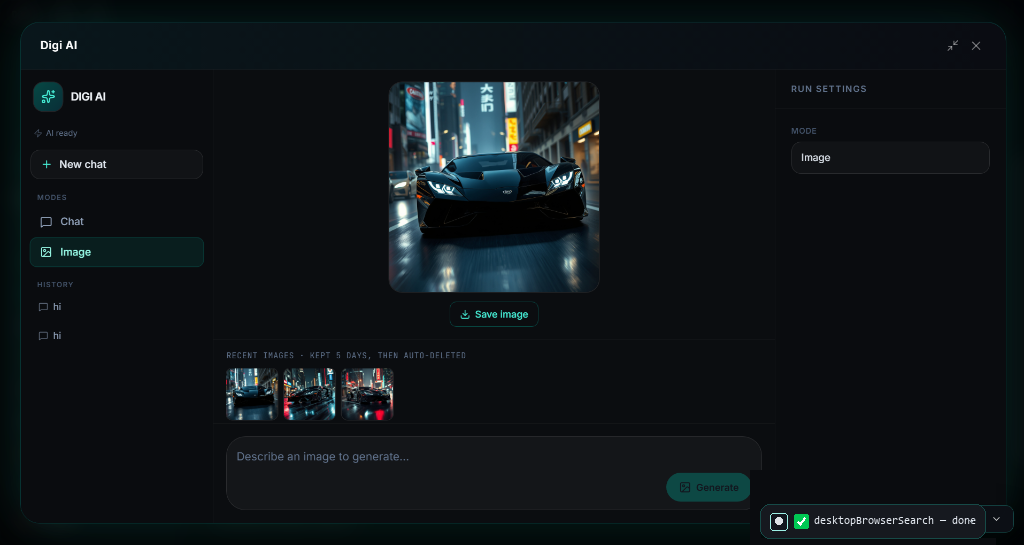Click the 'AI ready' status text
This screenshot has height=545, width=1024.
tap(61, 133)
